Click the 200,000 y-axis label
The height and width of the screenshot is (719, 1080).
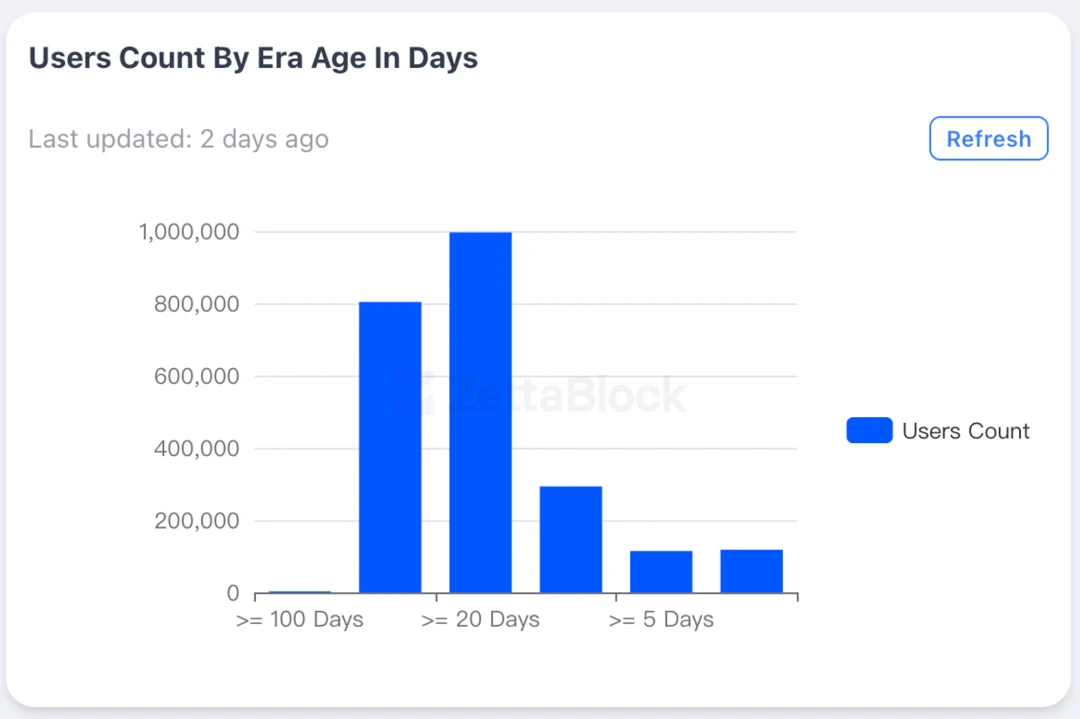pyautogui.click(x=196, y=521)
